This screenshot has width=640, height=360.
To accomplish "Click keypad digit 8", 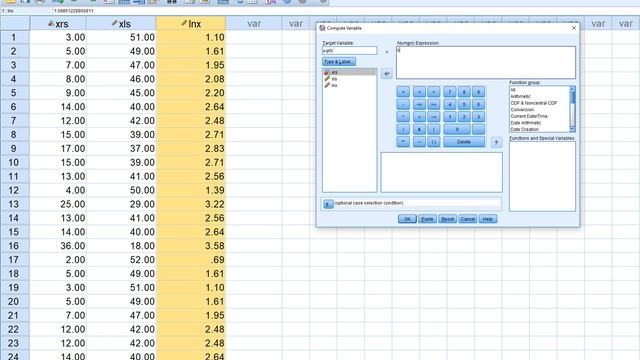I will (x=464, y=92).
